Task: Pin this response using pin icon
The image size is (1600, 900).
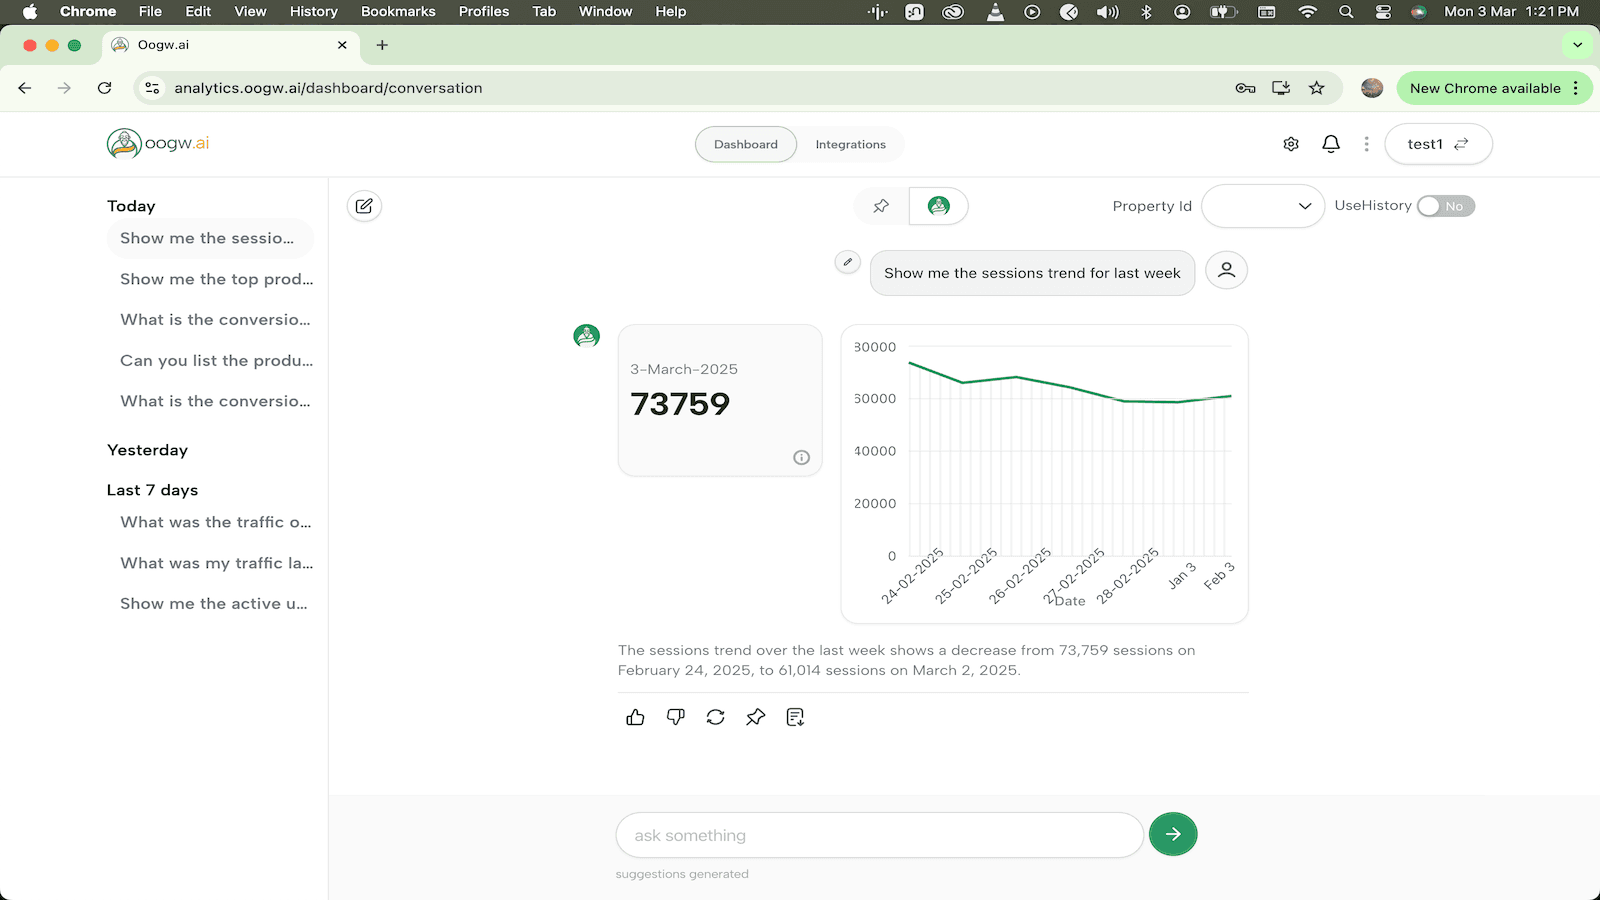Action: [x=755, y=717]
